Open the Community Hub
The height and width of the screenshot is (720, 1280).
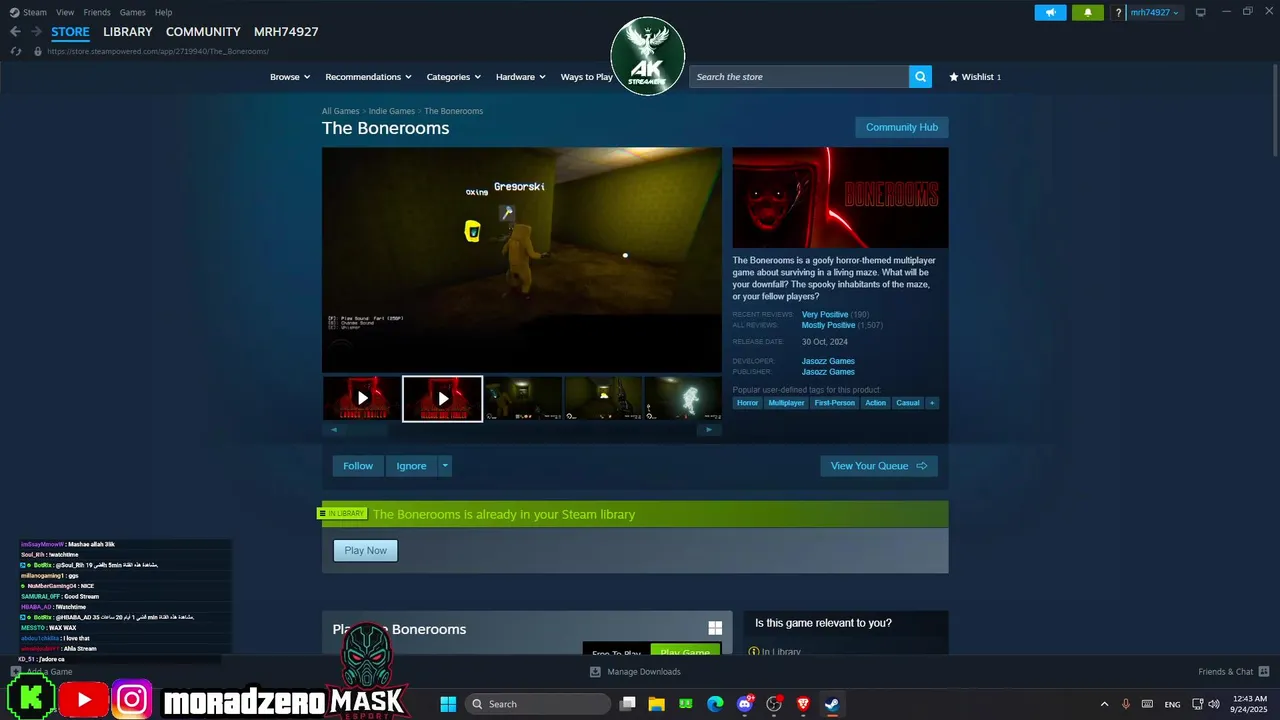click(901, 127)
